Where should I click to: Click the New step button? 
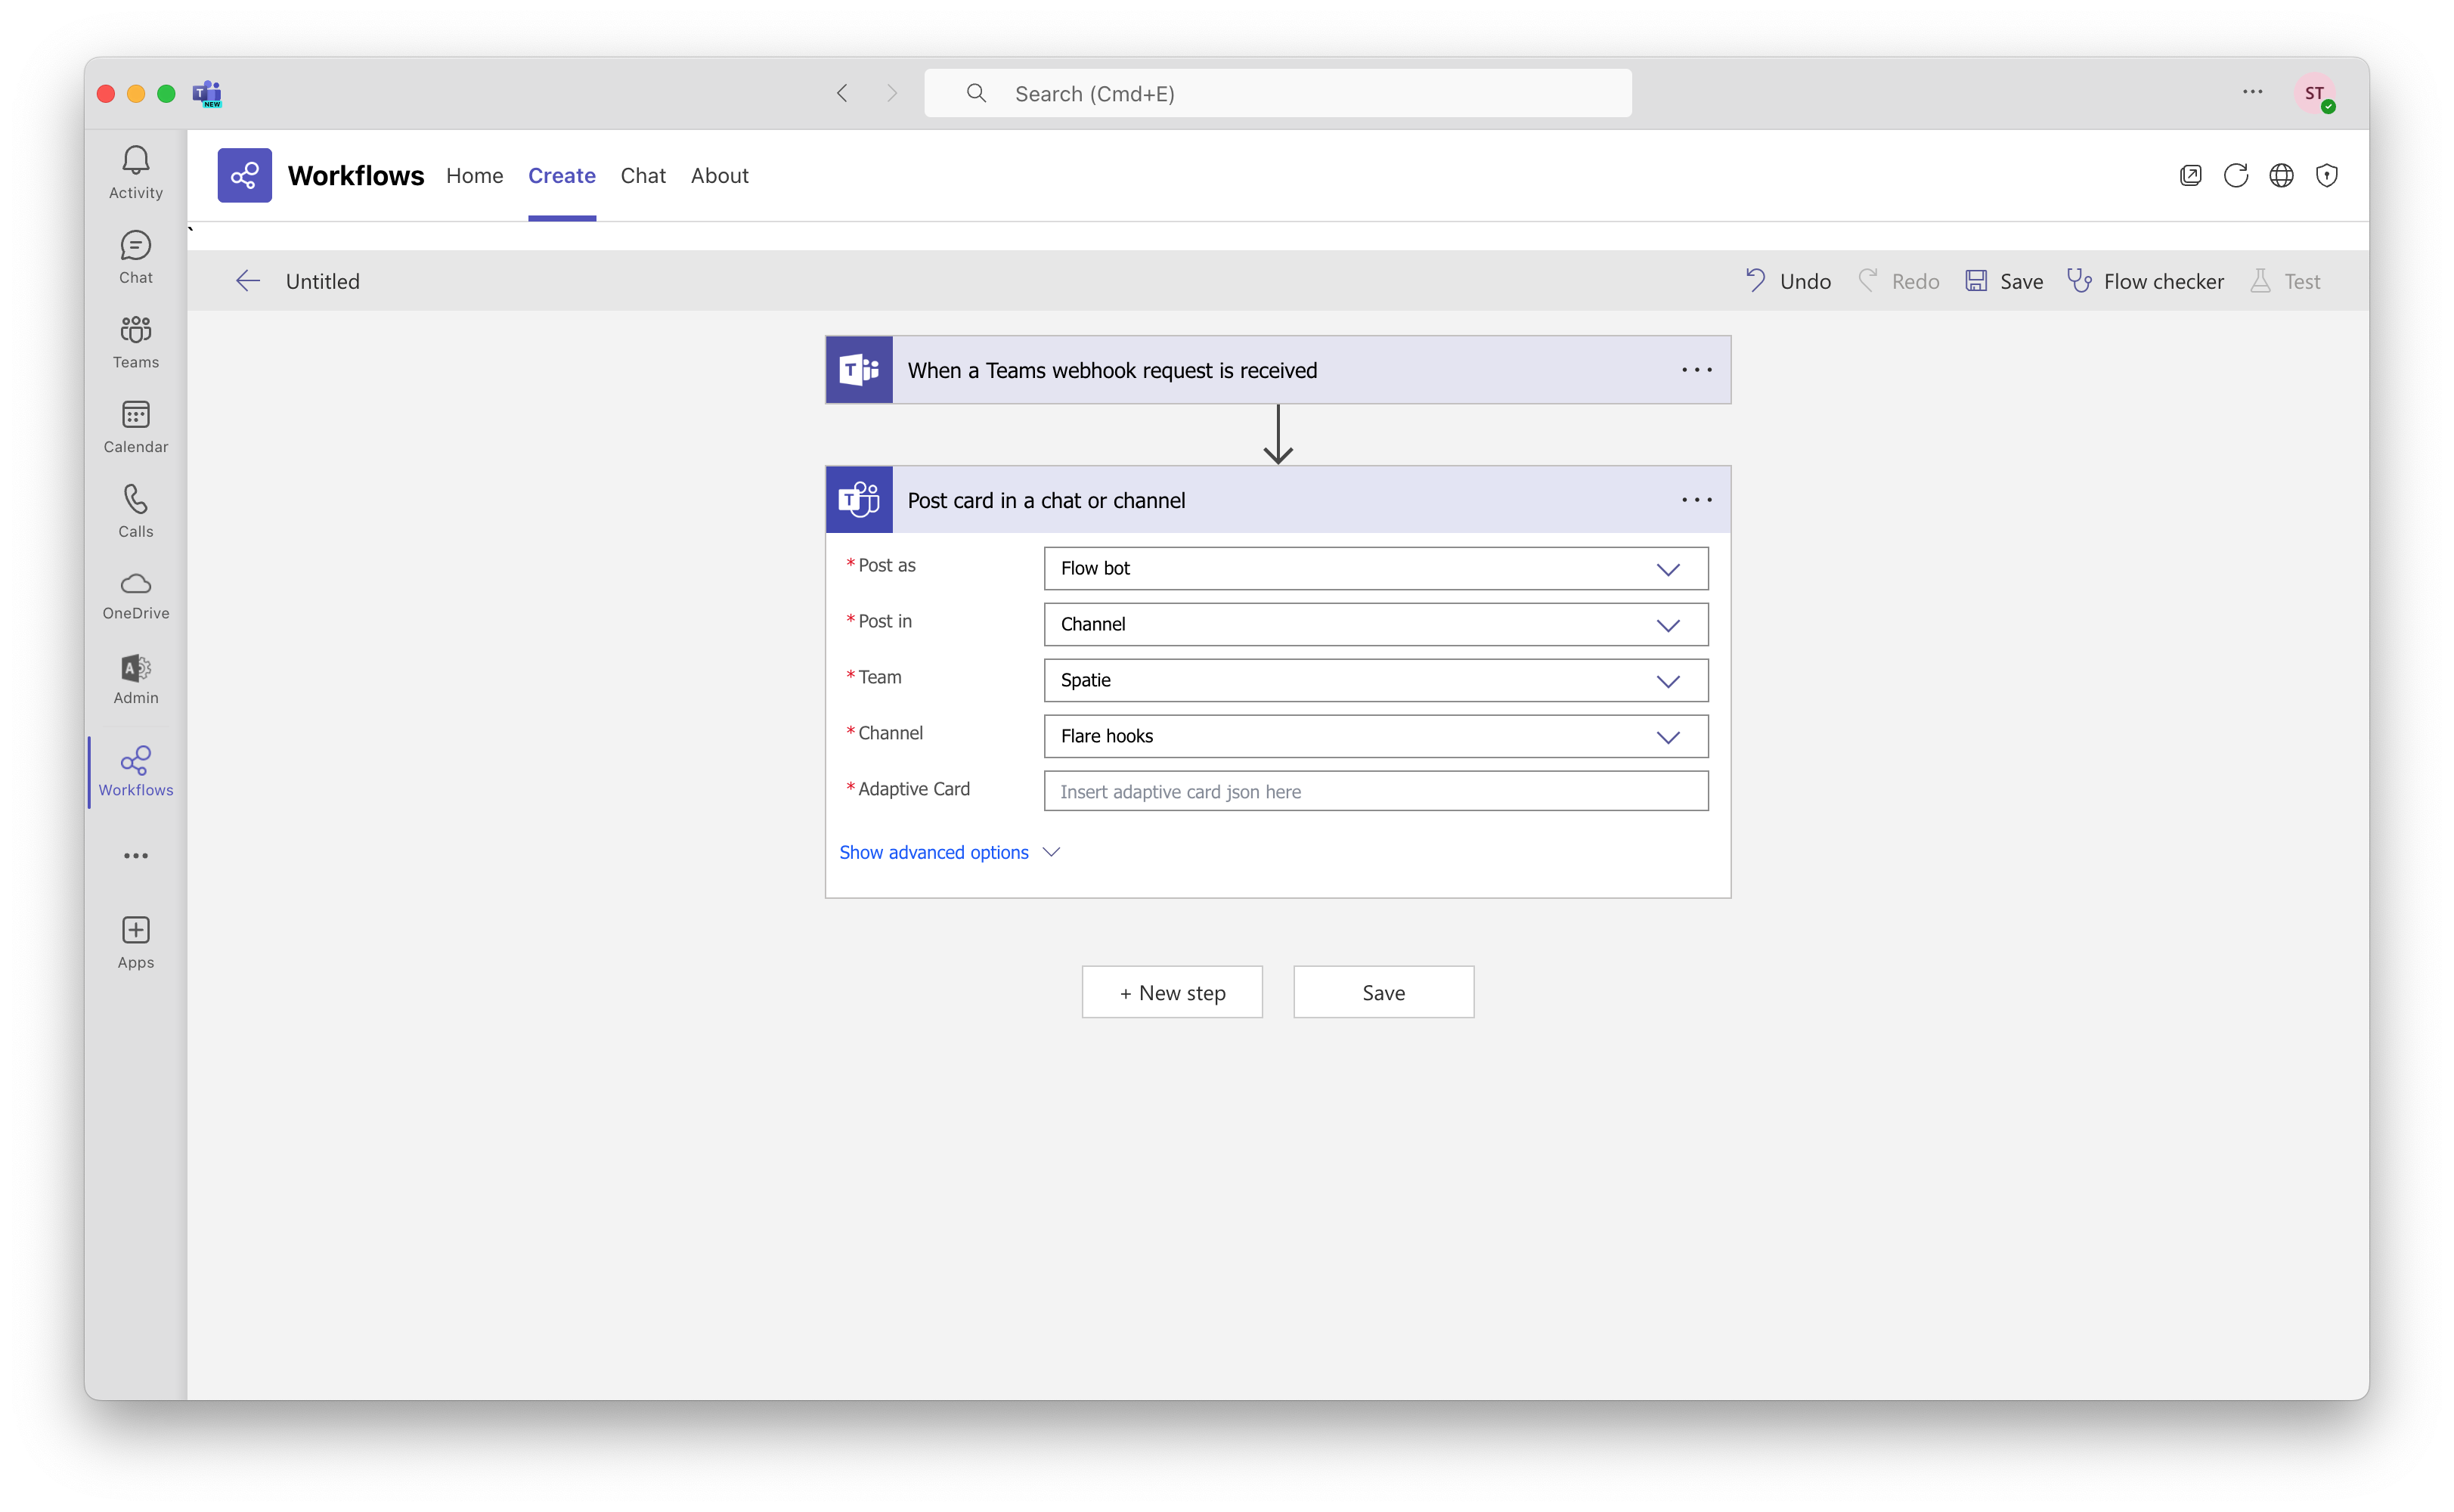click(x=1172, y=991)
